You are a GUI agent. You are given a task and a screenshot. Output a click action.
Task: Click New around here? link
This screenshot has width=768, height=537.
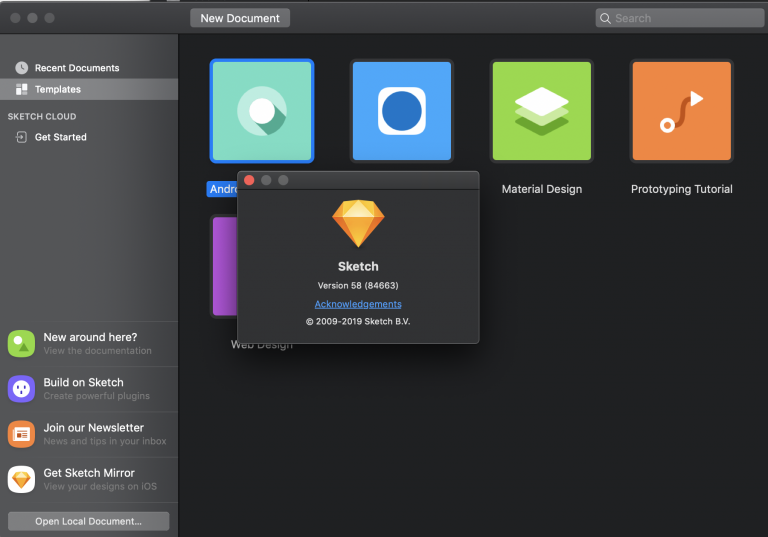pyautogui.click(x=91, y=337)
